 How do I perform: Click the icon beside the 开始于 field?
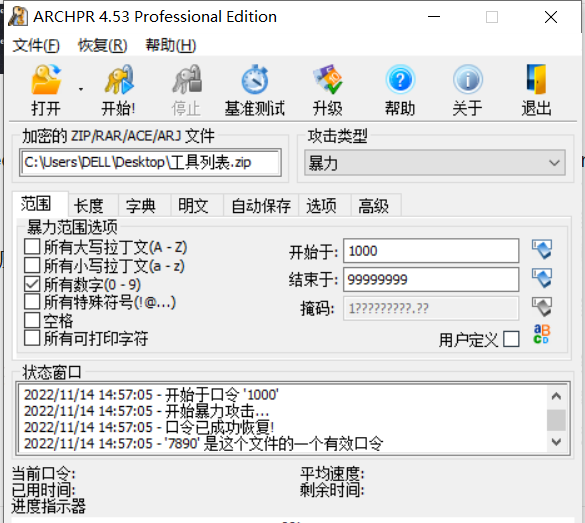[x=542, y=250]
